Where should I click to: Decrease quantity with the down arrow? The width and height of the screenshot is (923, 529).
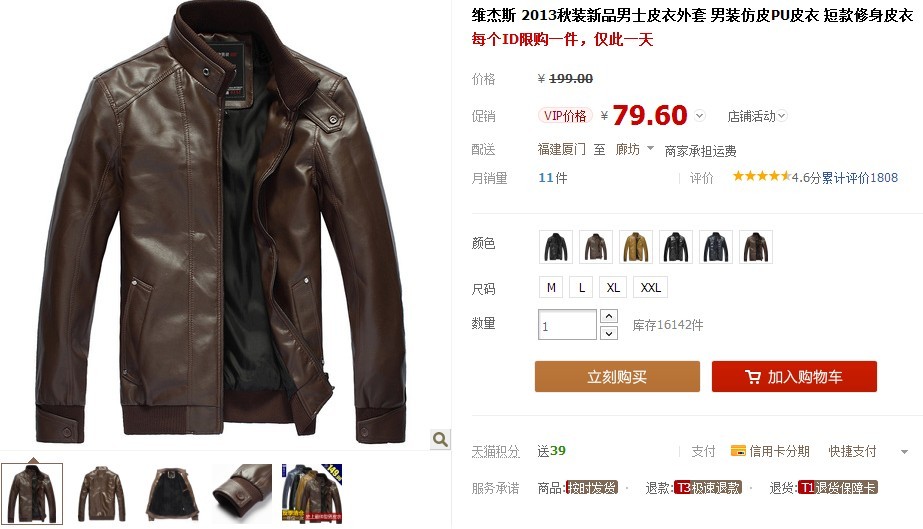609,333
